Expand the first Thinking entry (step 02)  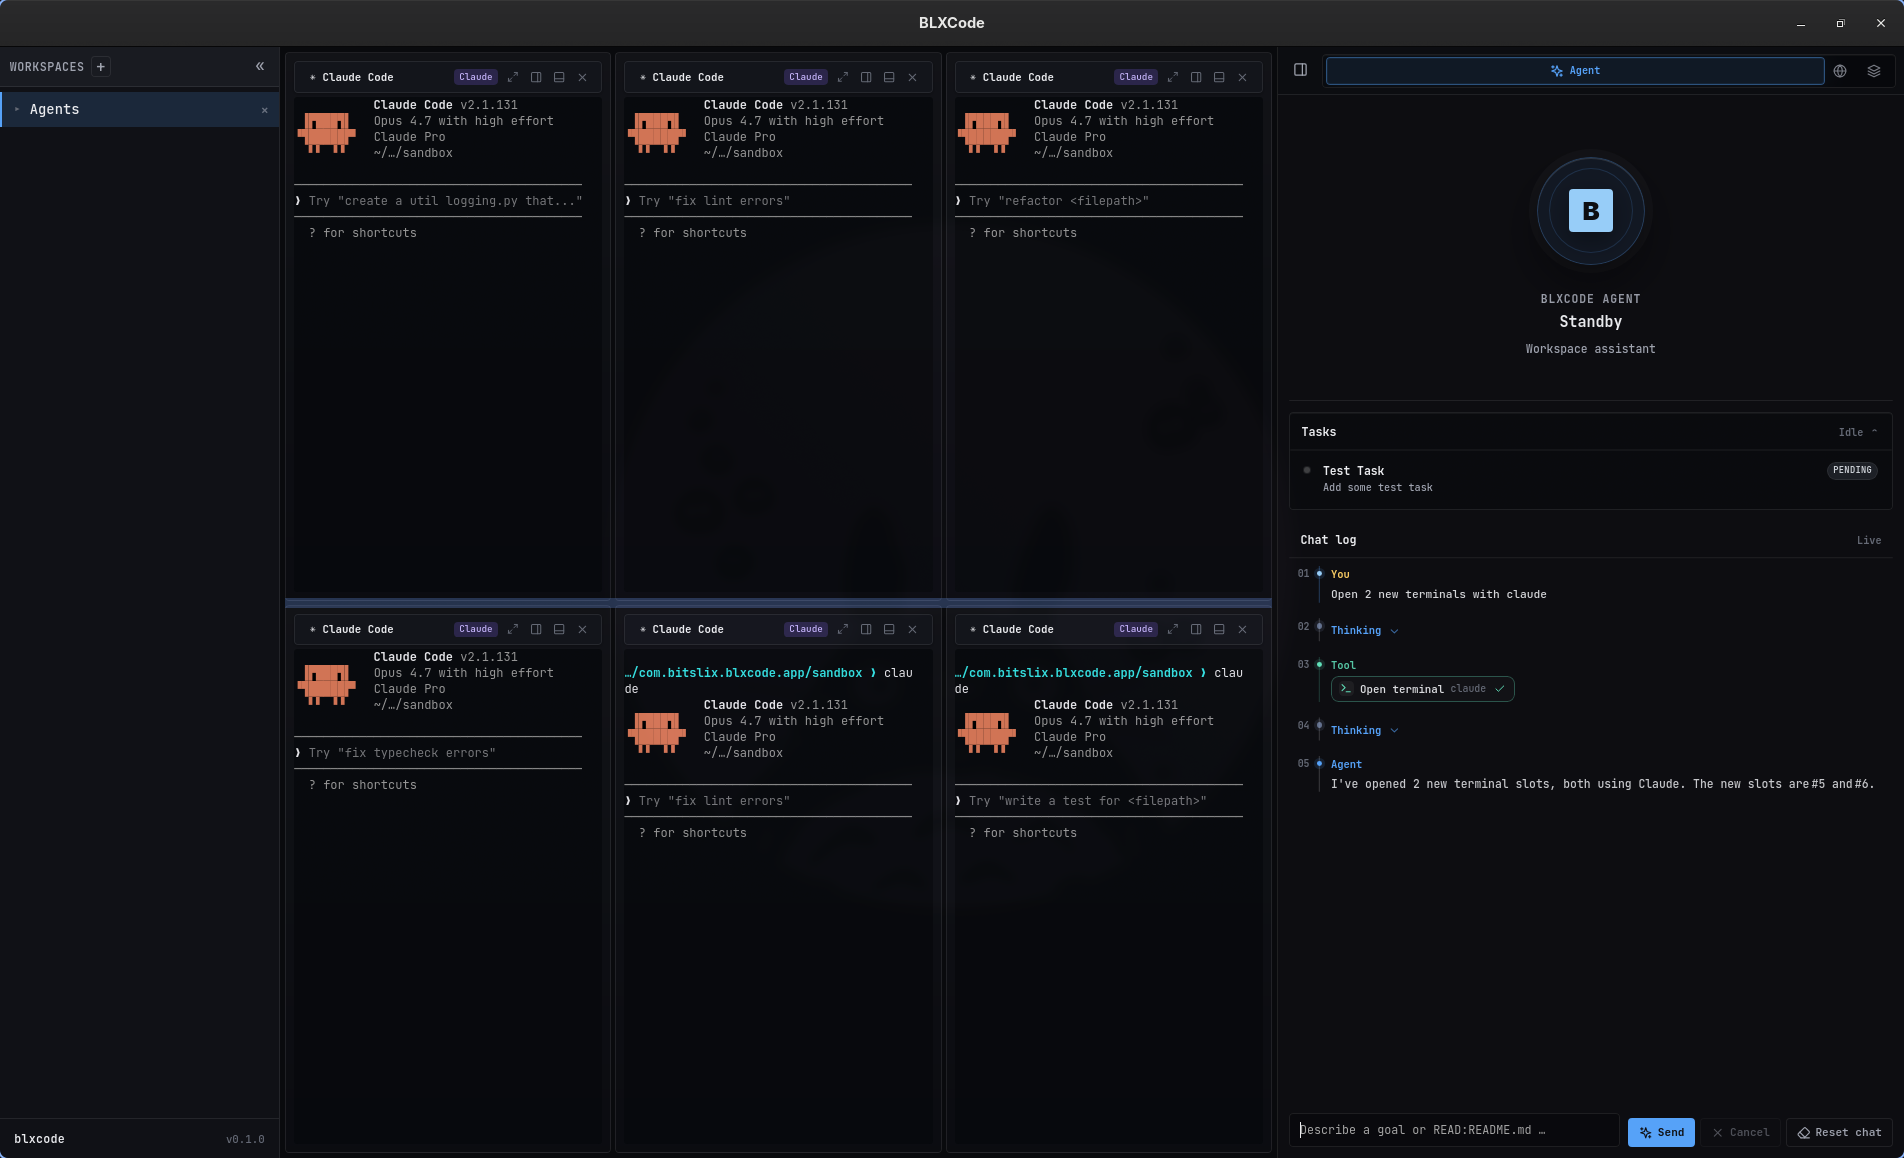point(1364,630)
